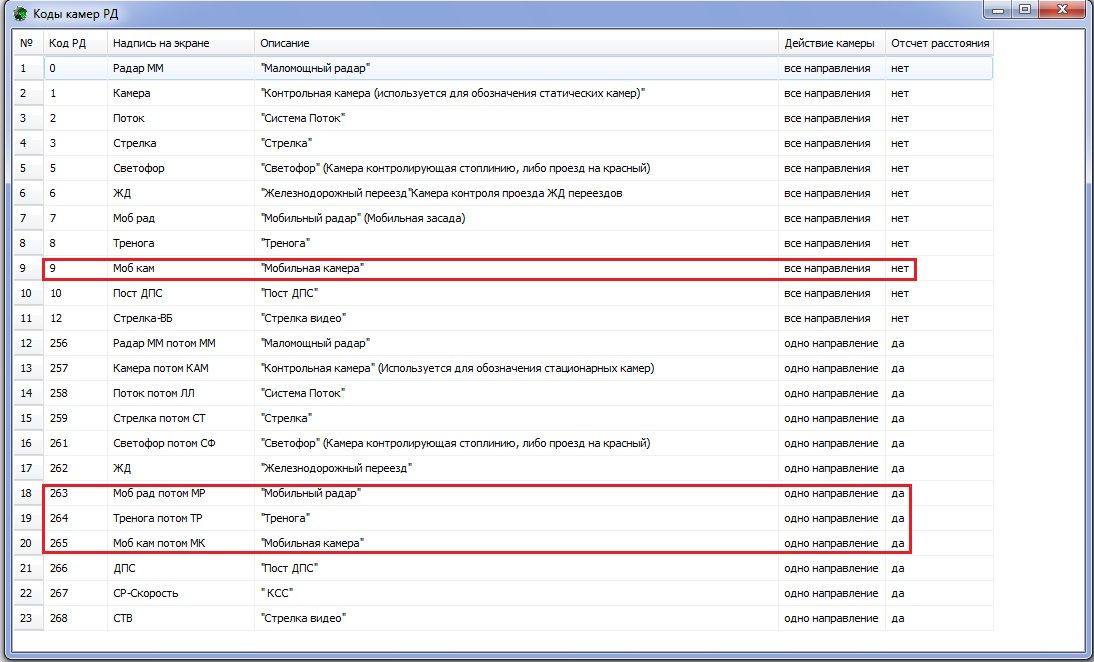Select the Стрелка-ВБ cell
Image resolution: width=1094 pixels, height=662 pixels.
click(181, 318)
